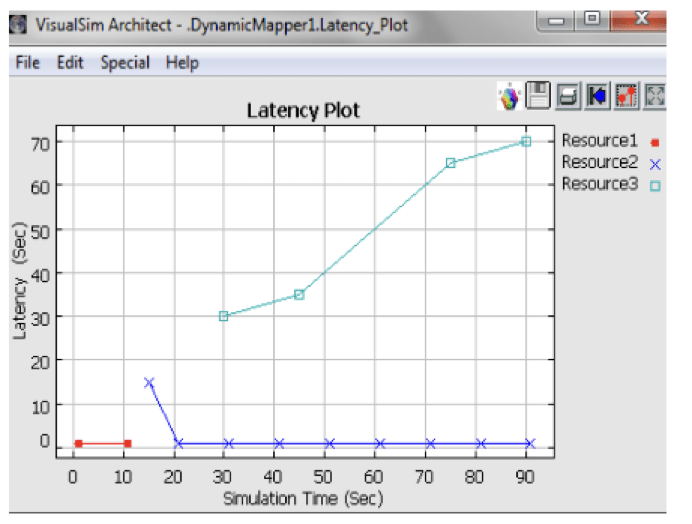This screenshot has width=692, height=524.
Task: Click the blue arrow reset axes icon
Action: point(597,96)
